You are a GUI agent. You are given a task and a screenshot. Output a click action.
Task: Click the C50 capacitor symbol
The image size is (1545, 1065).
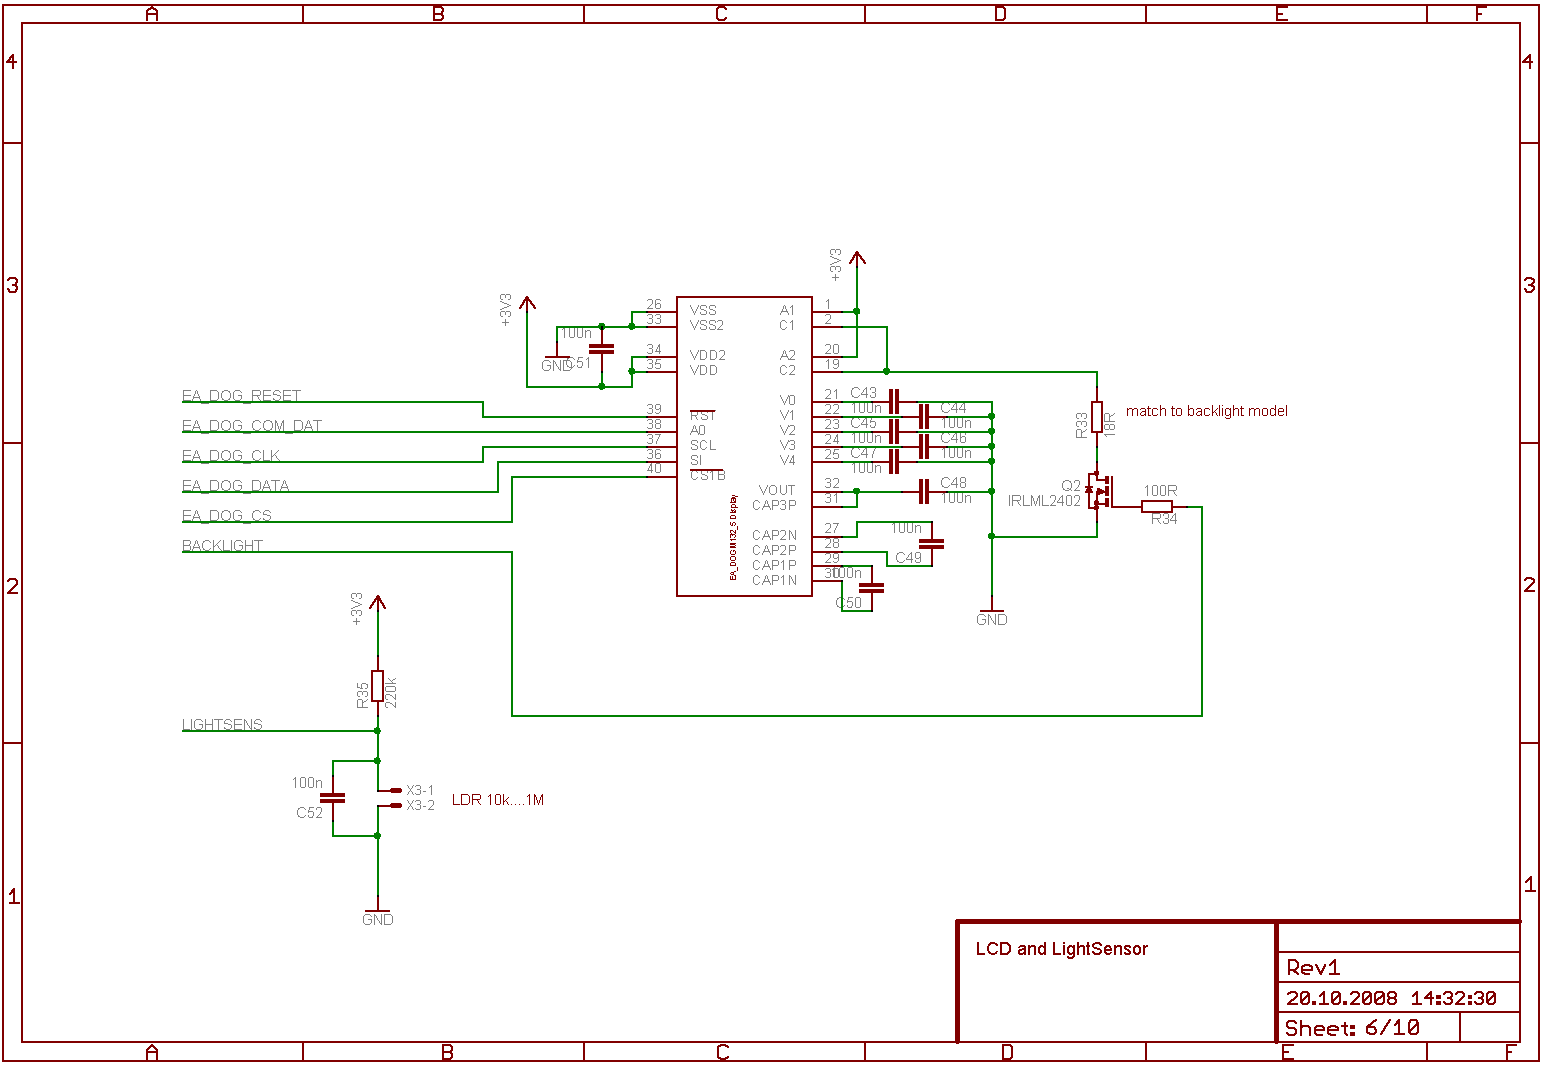point(871,588)
